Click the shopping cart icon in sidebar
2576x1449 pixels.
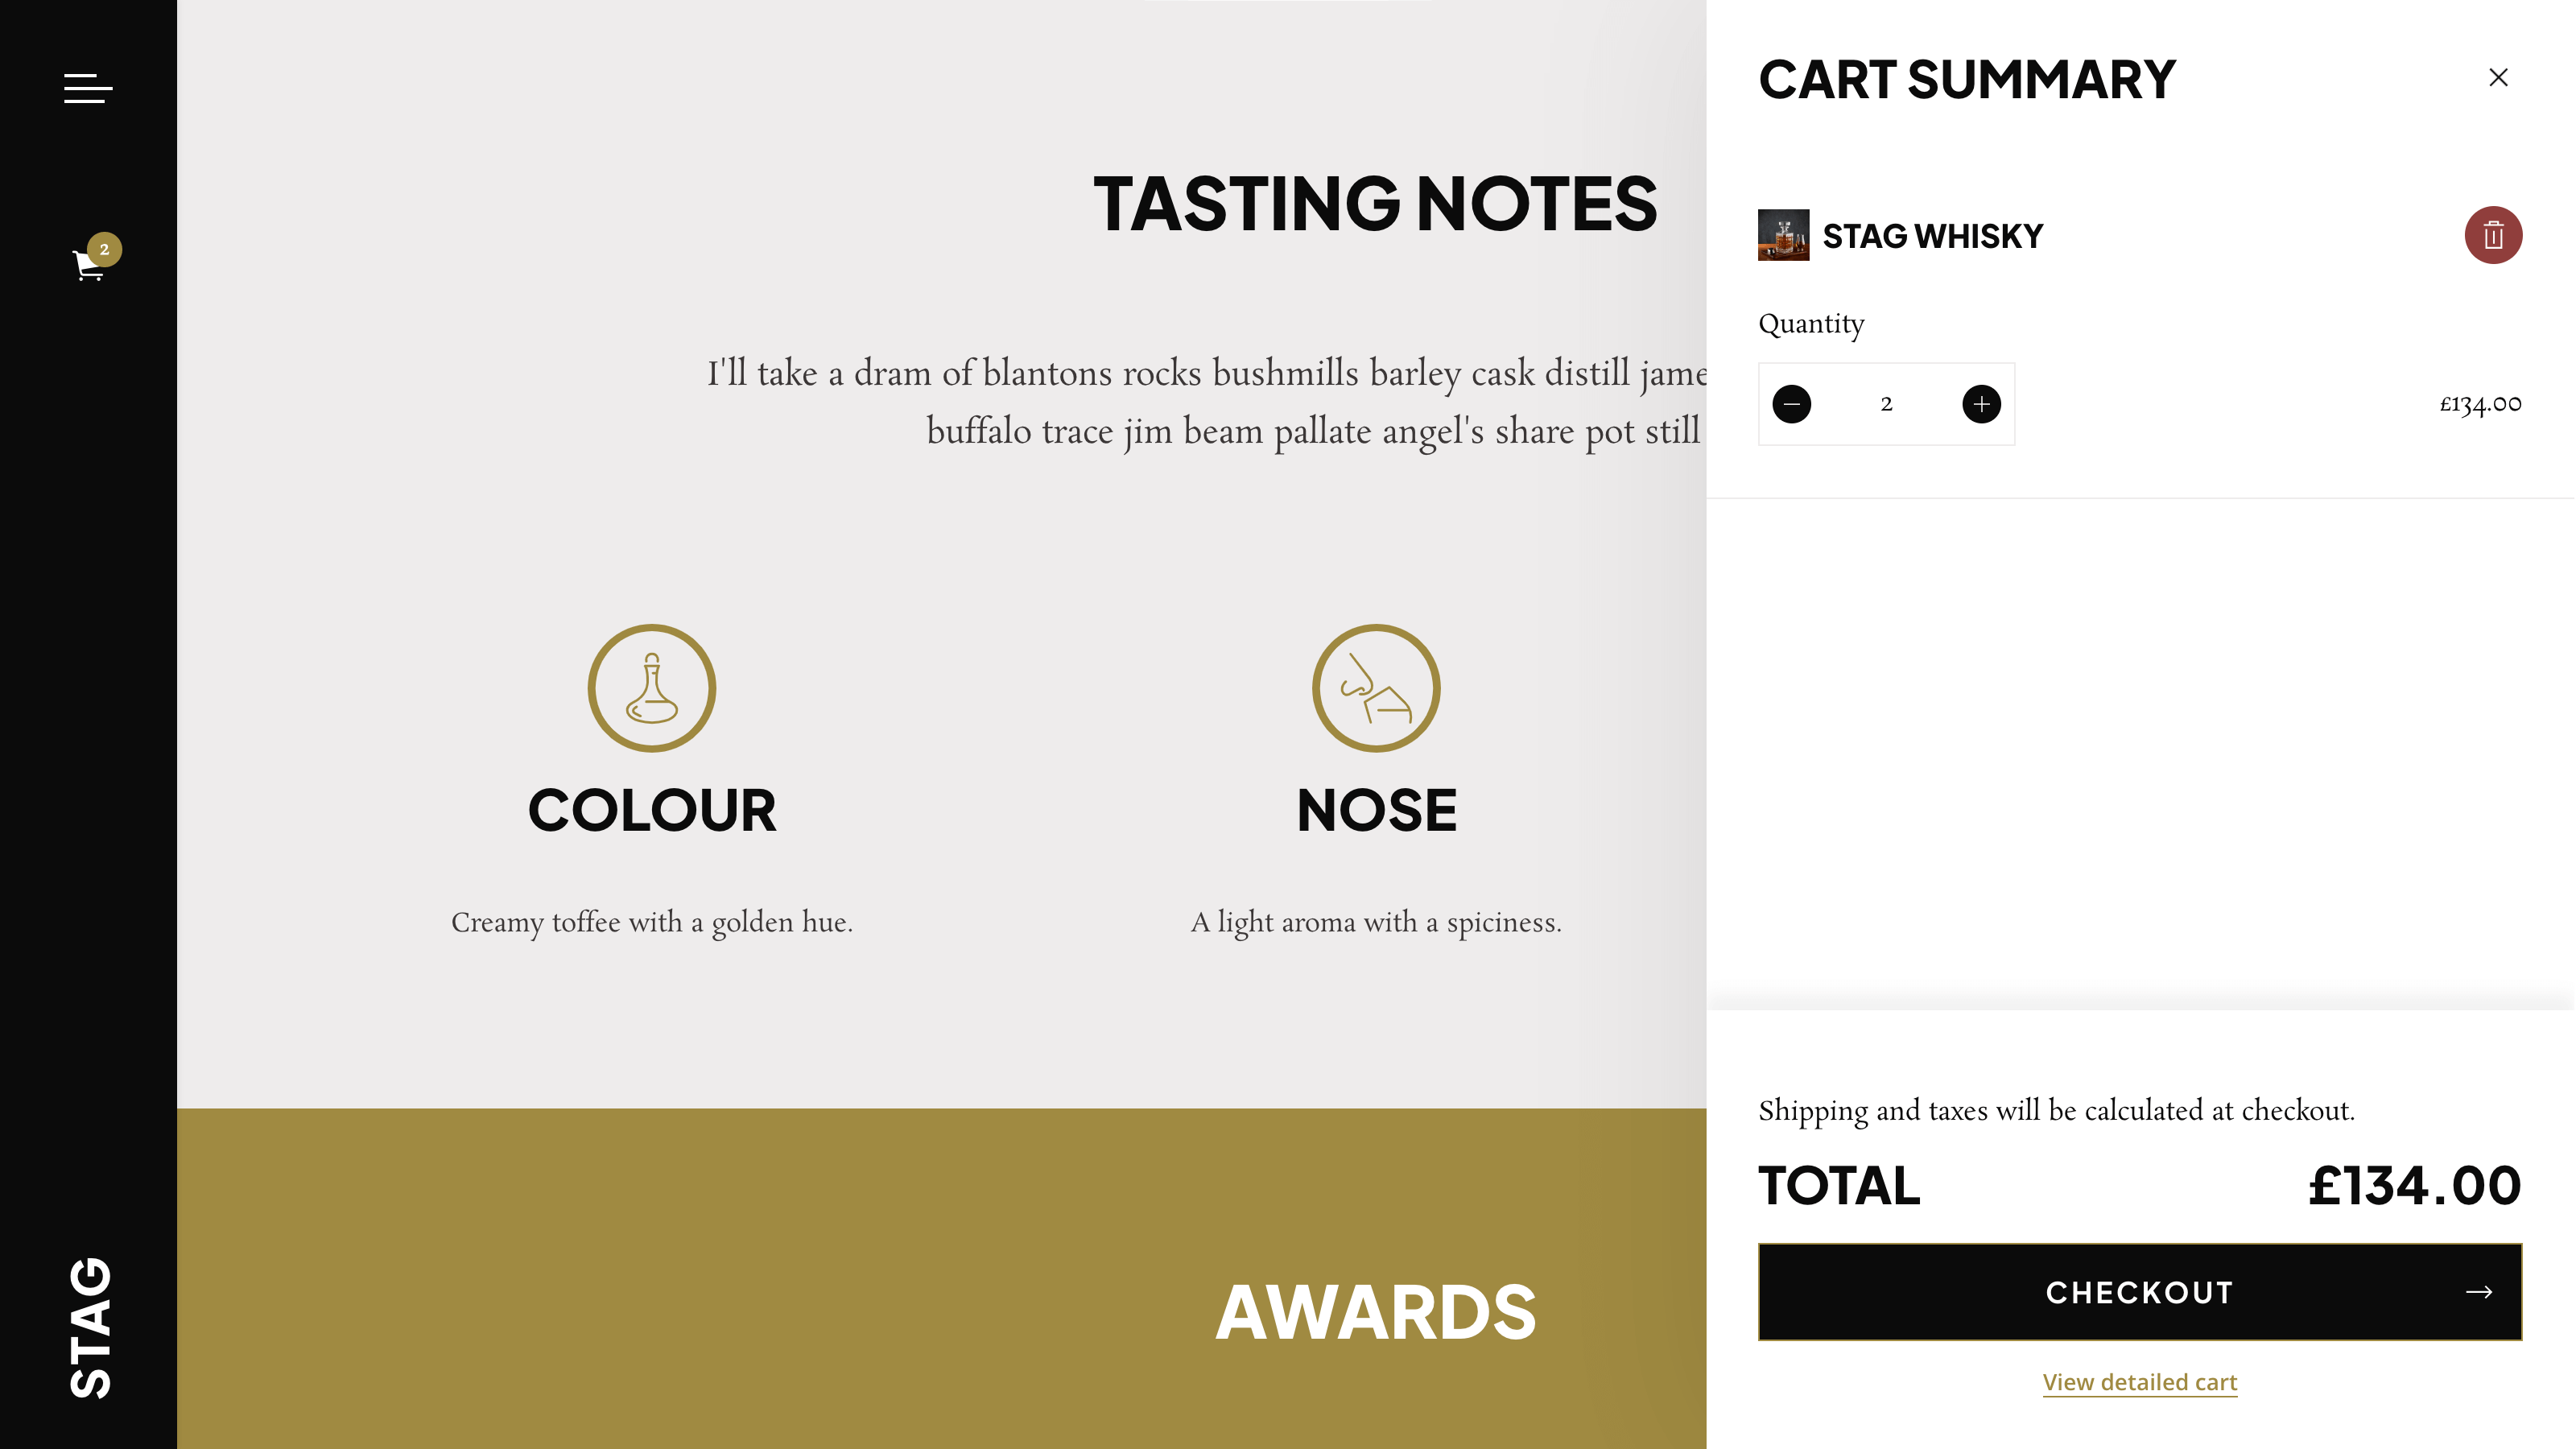click(88, 266)
